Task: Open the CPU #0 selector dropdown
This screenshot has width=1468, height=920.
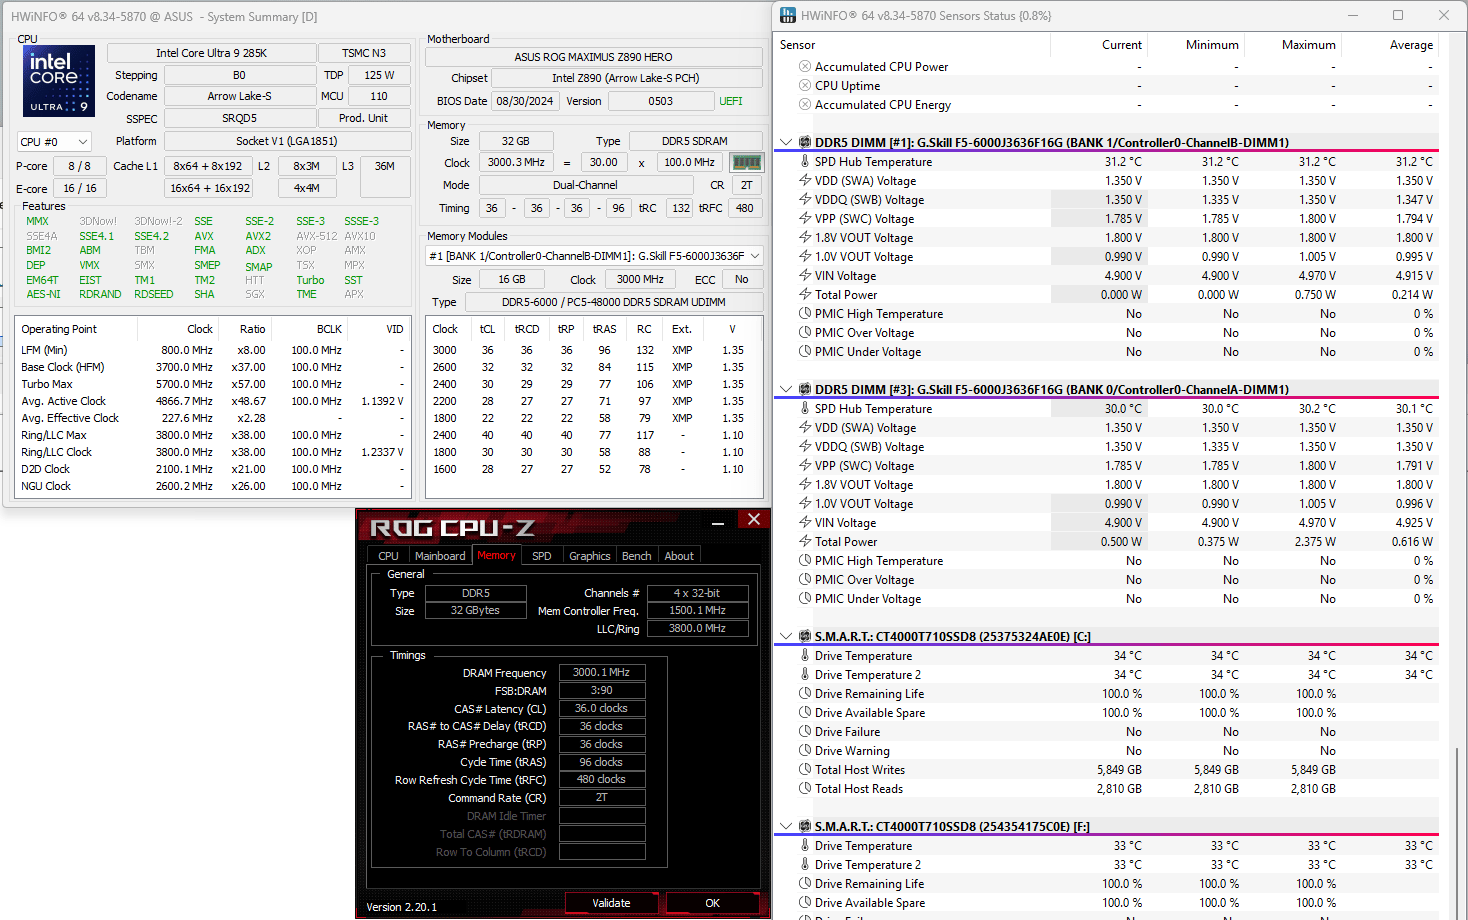Action: point(55,142)
